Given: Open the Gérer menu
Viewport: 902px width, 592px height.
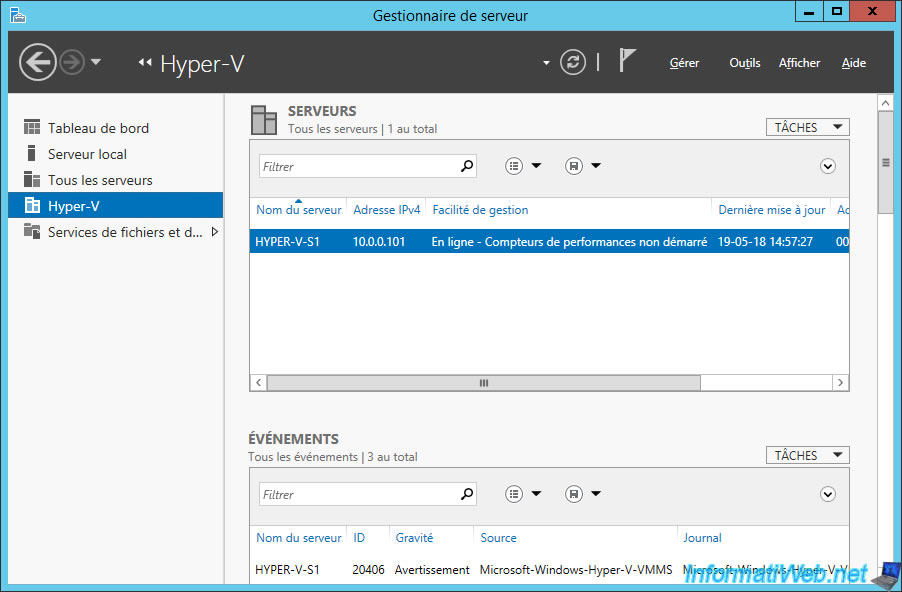Looking at the screenshot, I should coord(684,63).
